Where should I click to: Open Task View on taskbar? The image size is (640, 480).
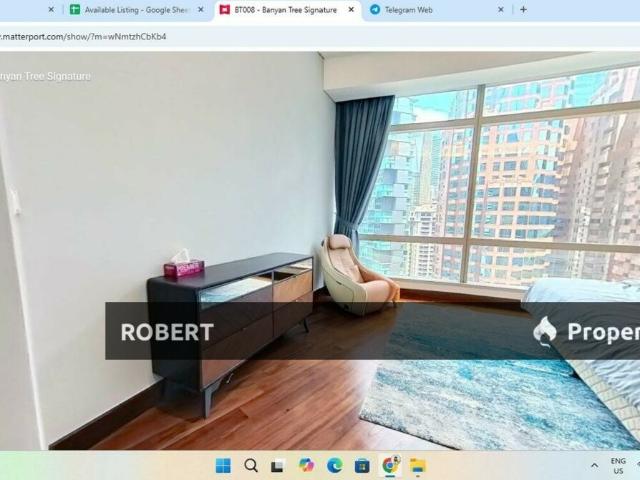pos(278,465)
